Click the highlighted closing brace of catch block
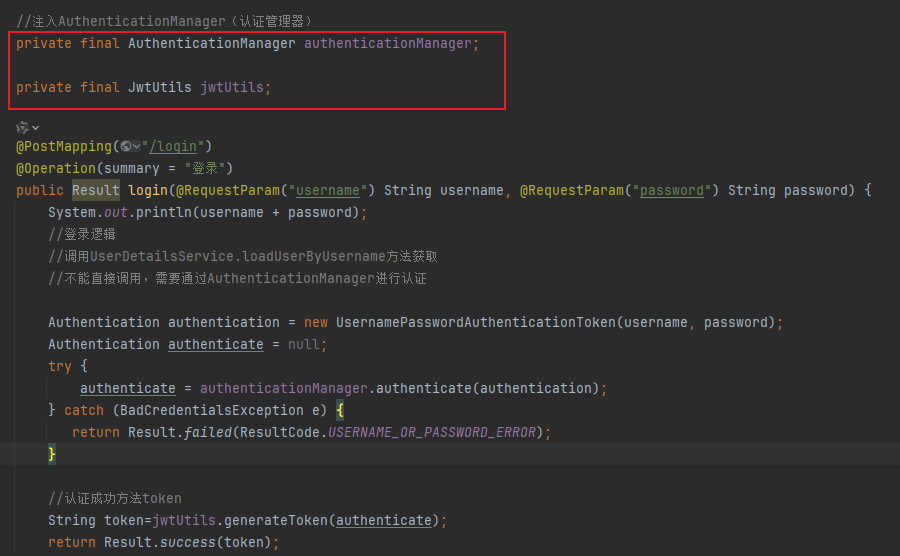The height and width of the screenshot is (556, 900). [52, 454]
